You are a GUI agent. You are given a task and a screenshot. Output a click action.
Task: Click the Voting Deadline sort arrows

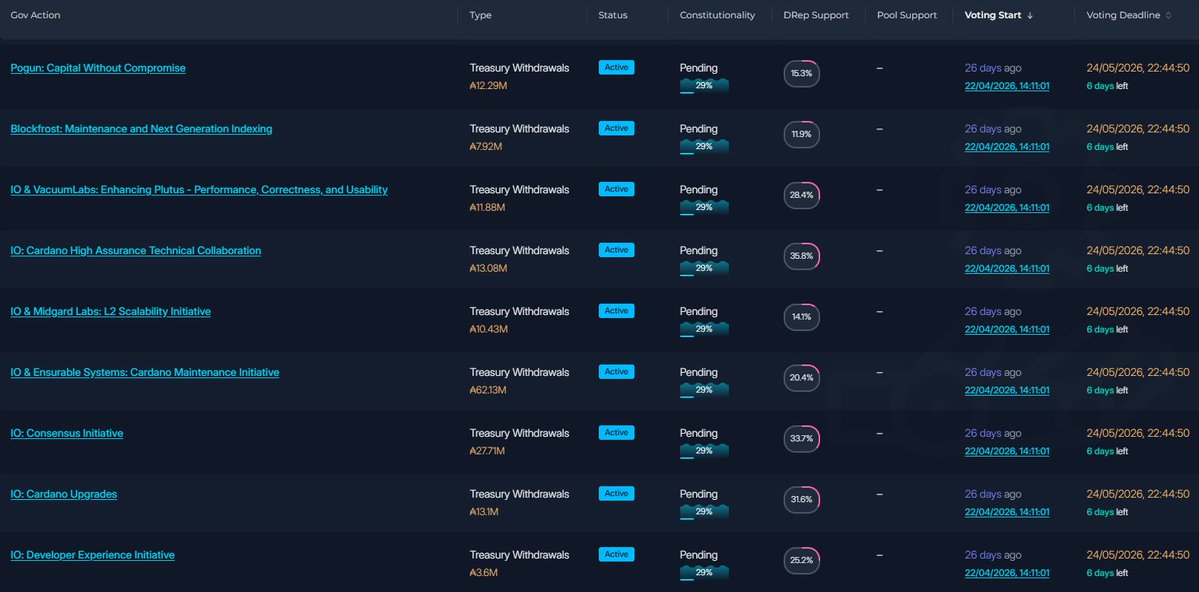[x=1168, y=15]
